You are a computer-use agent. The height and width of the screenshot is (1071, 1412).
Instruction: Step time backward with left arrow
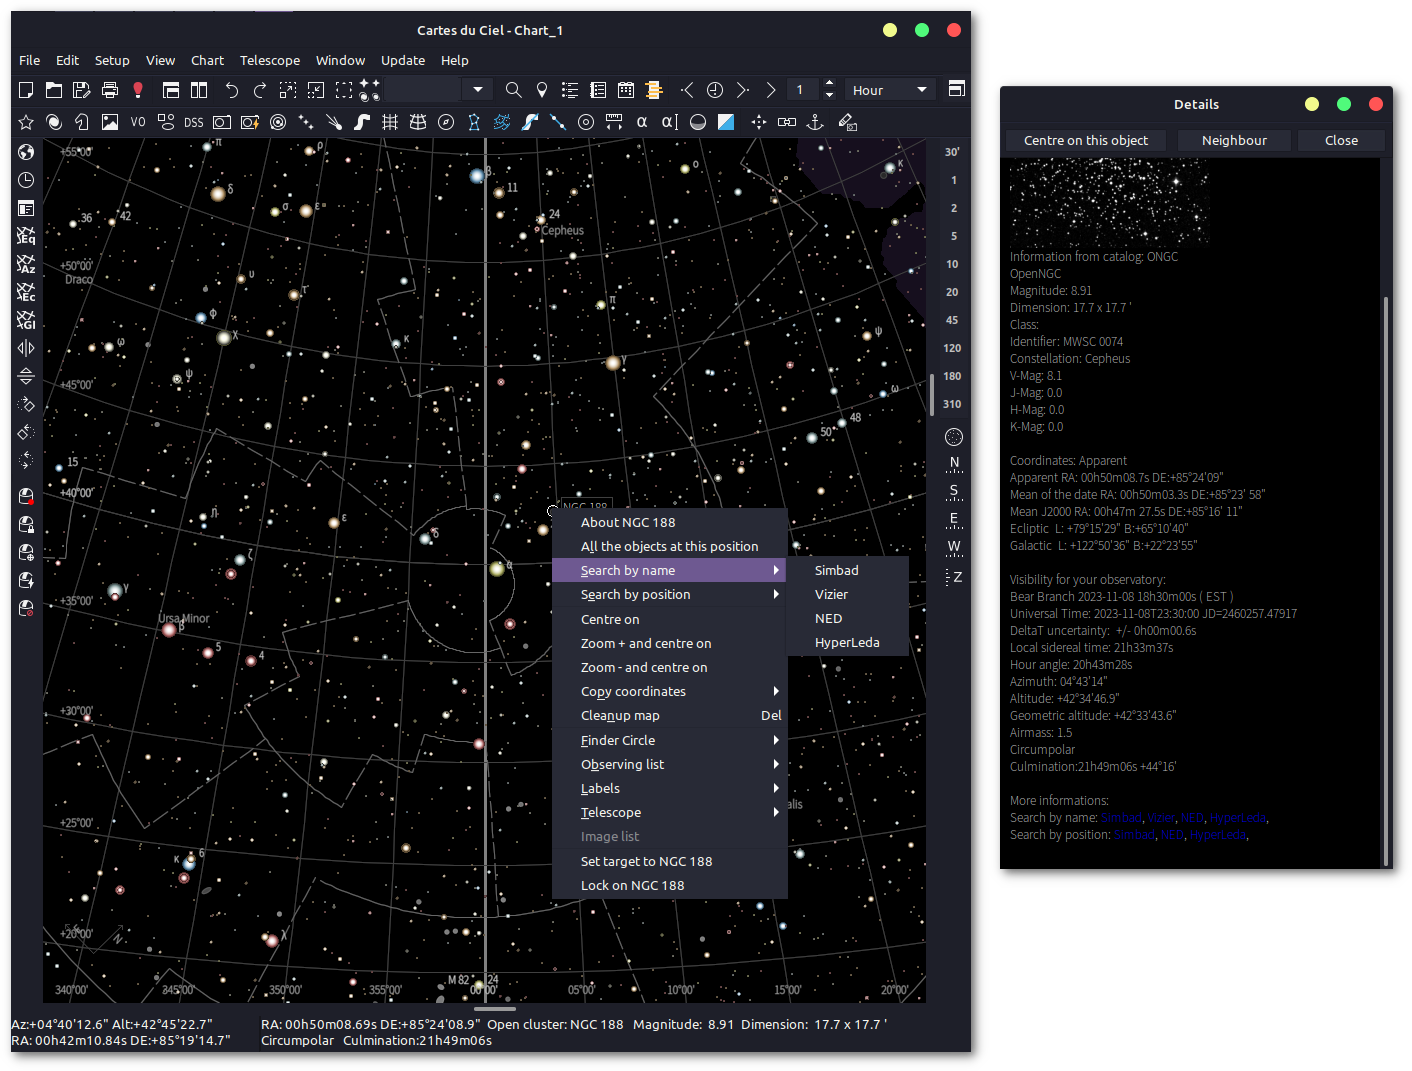pyautogui.click(x=687, y=90)
